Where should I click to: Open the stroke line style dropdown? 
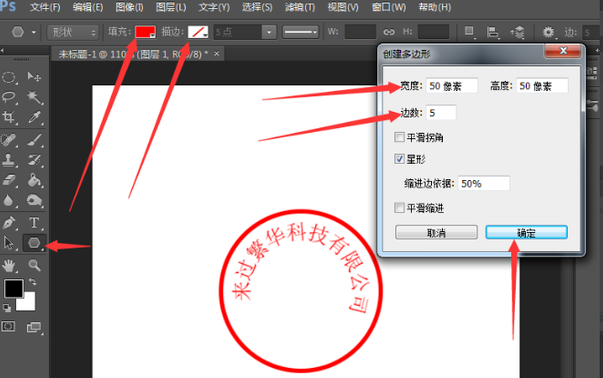(301, 32)
